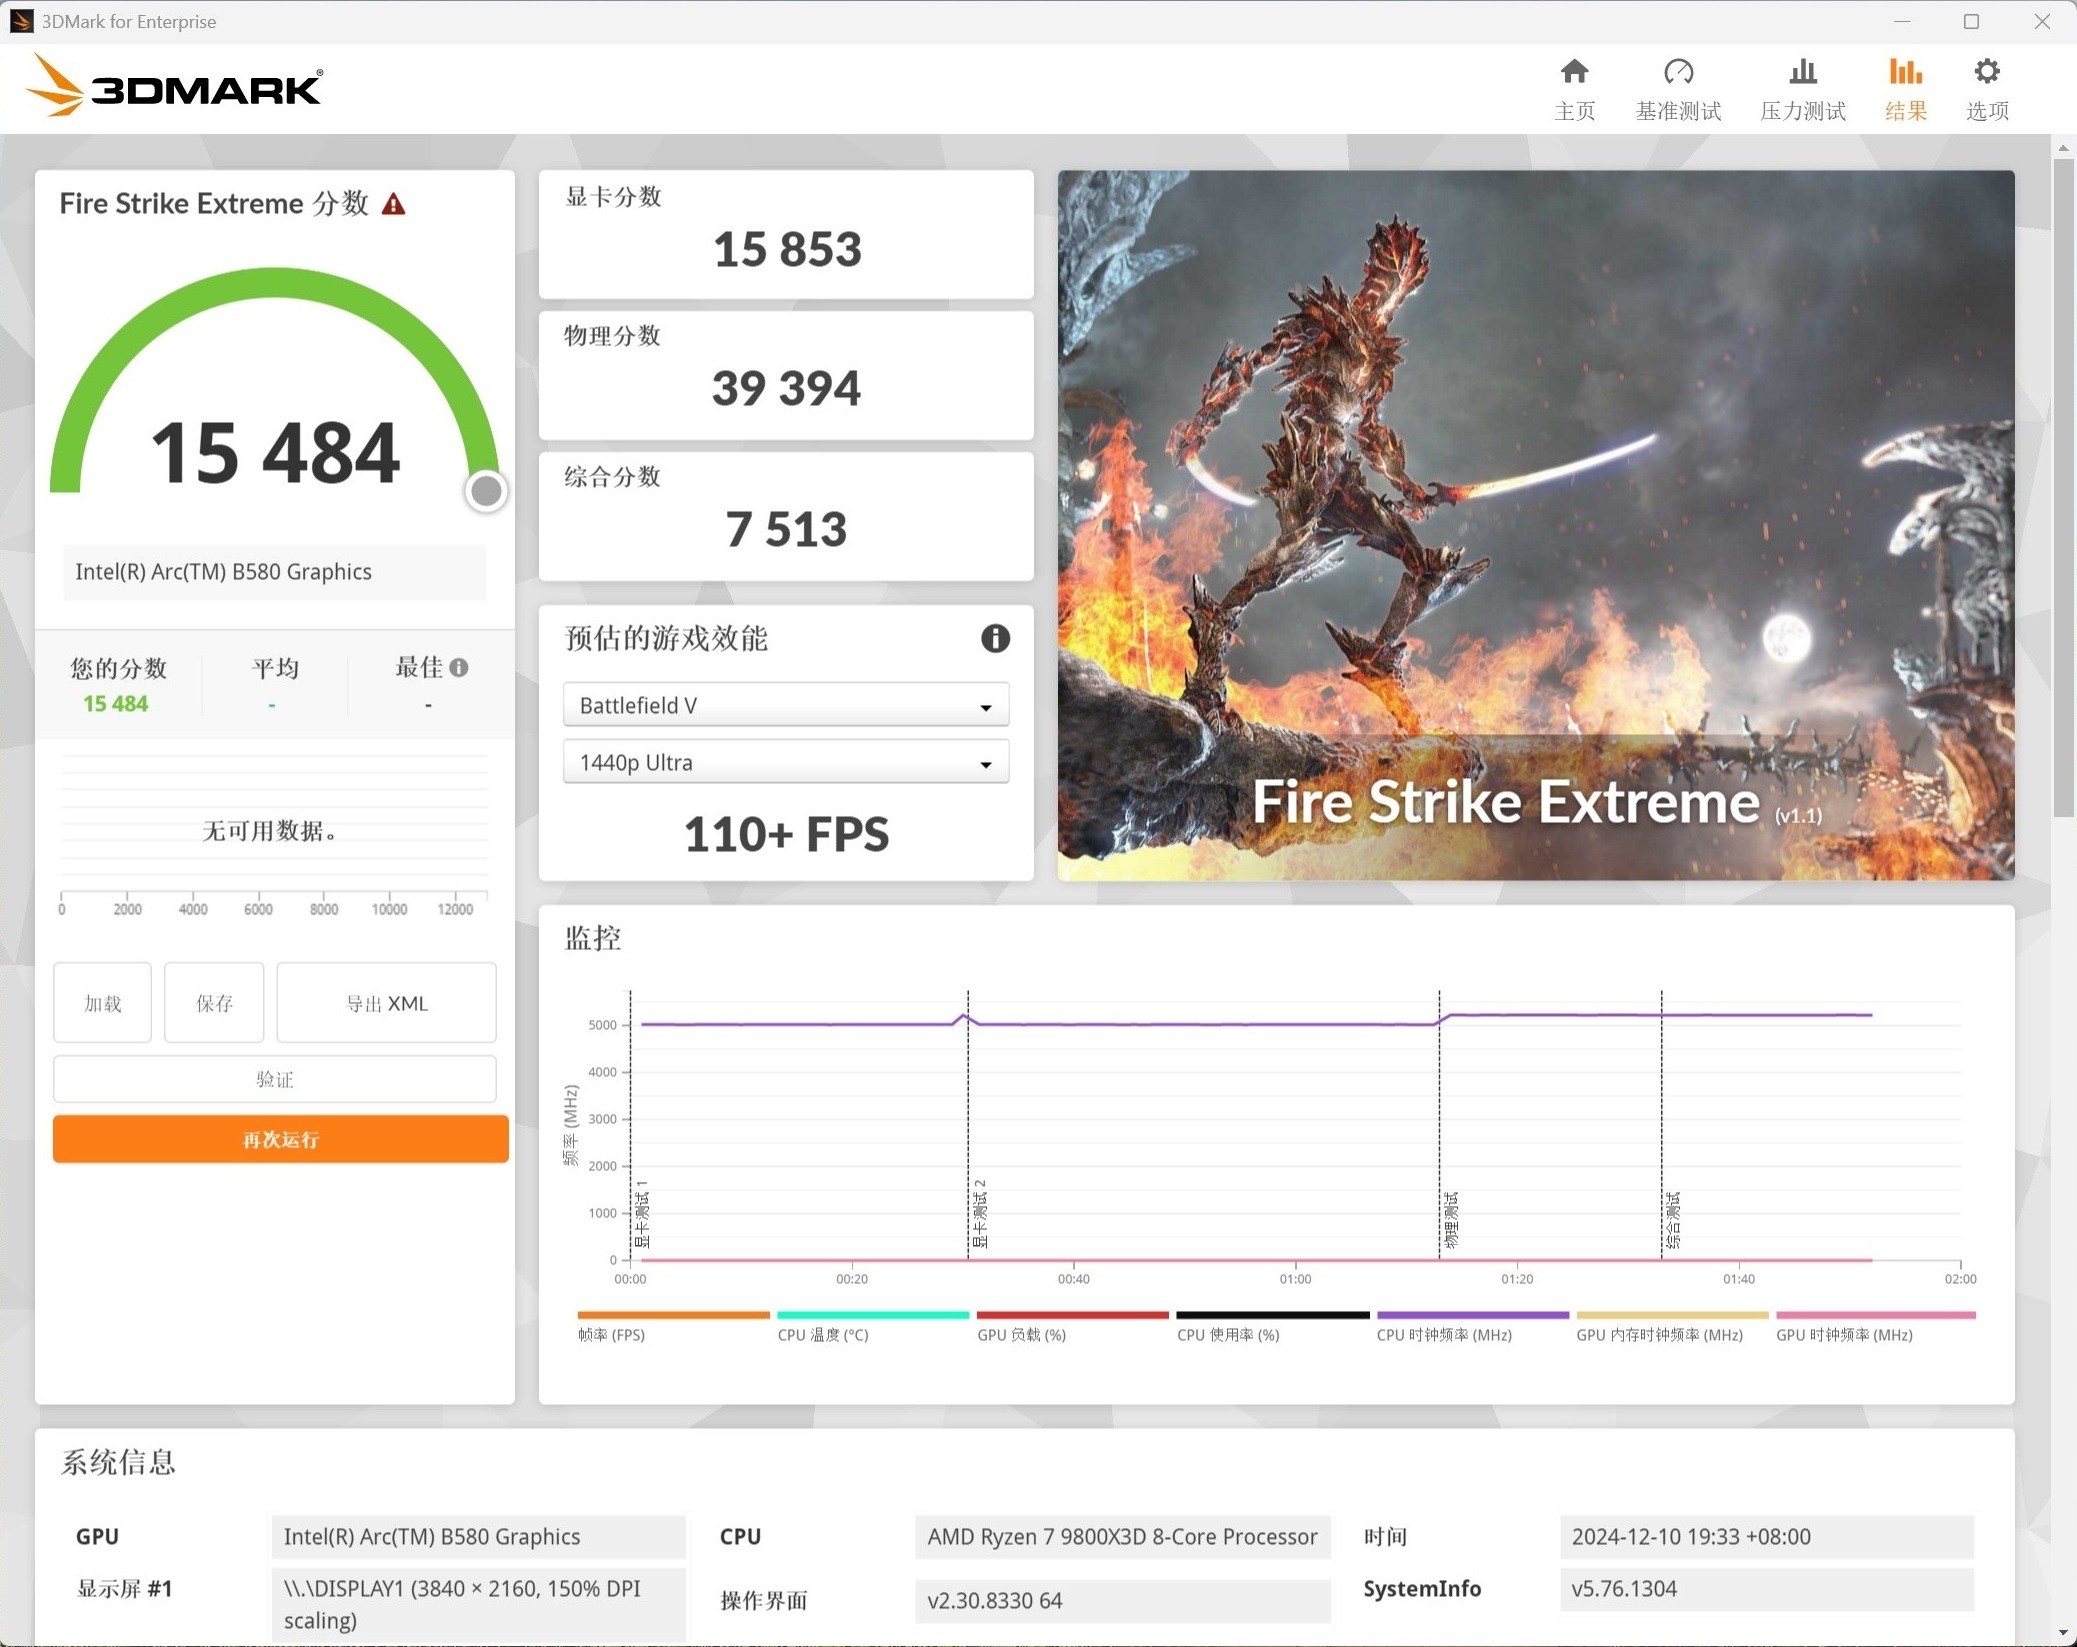
Task: Click the scroll down arrow
Action: coord(2063,1633)
